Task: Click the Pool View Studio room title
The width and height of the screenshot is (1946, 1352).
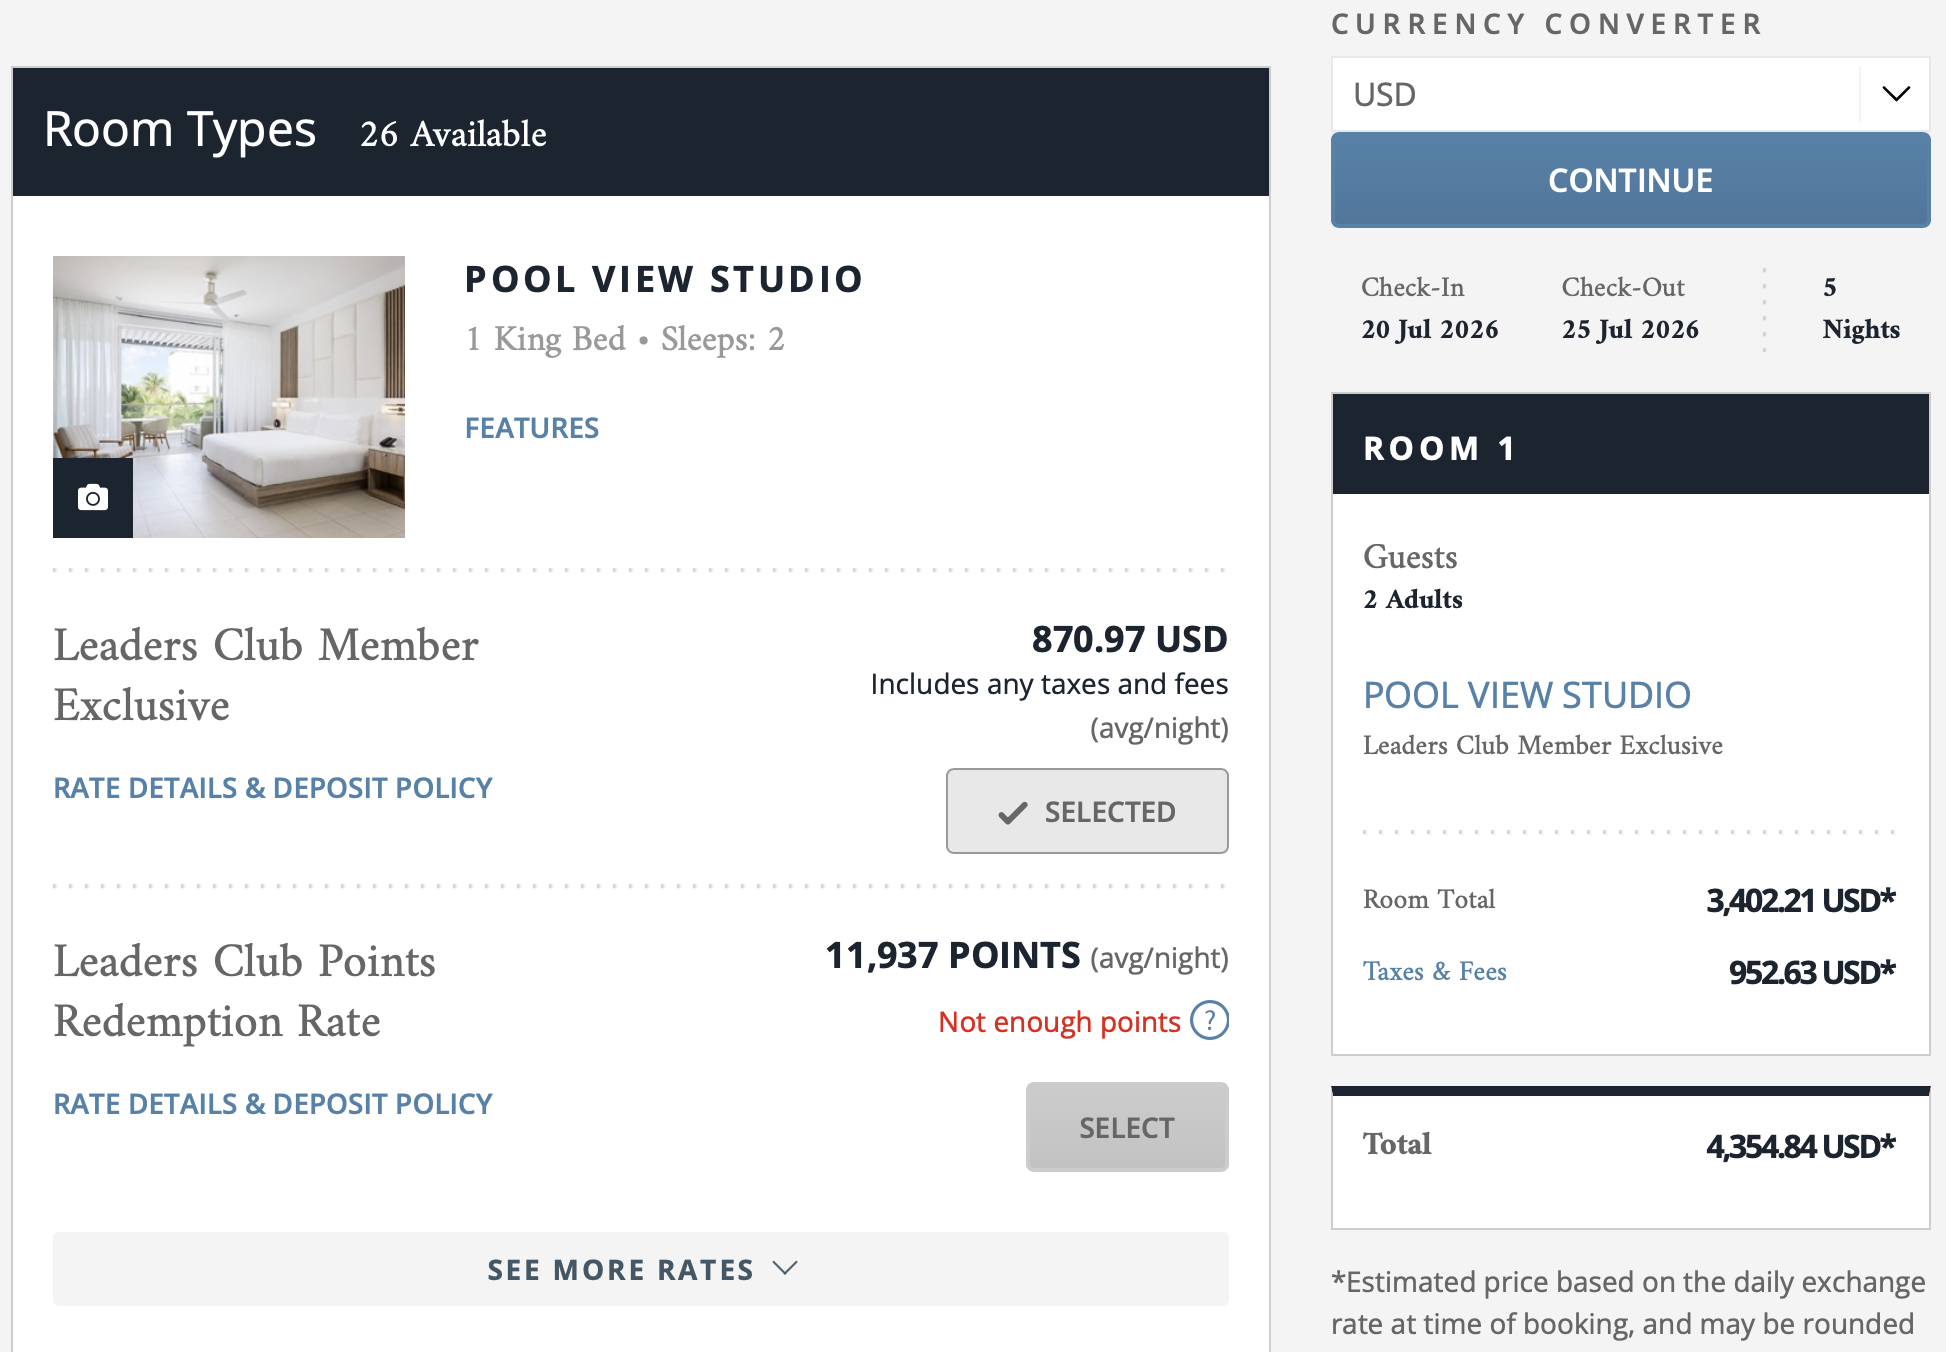Action: coord(664,279)
